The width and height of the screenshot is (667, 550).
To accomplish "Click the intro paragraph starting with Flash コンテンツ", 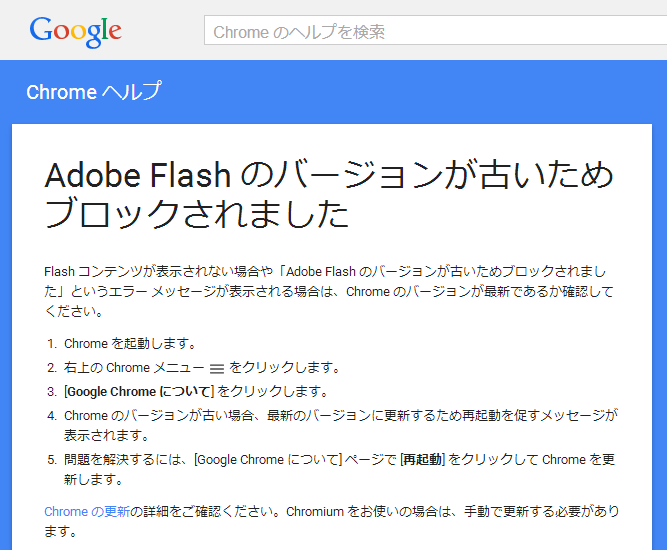I will [x=328, y=291].
